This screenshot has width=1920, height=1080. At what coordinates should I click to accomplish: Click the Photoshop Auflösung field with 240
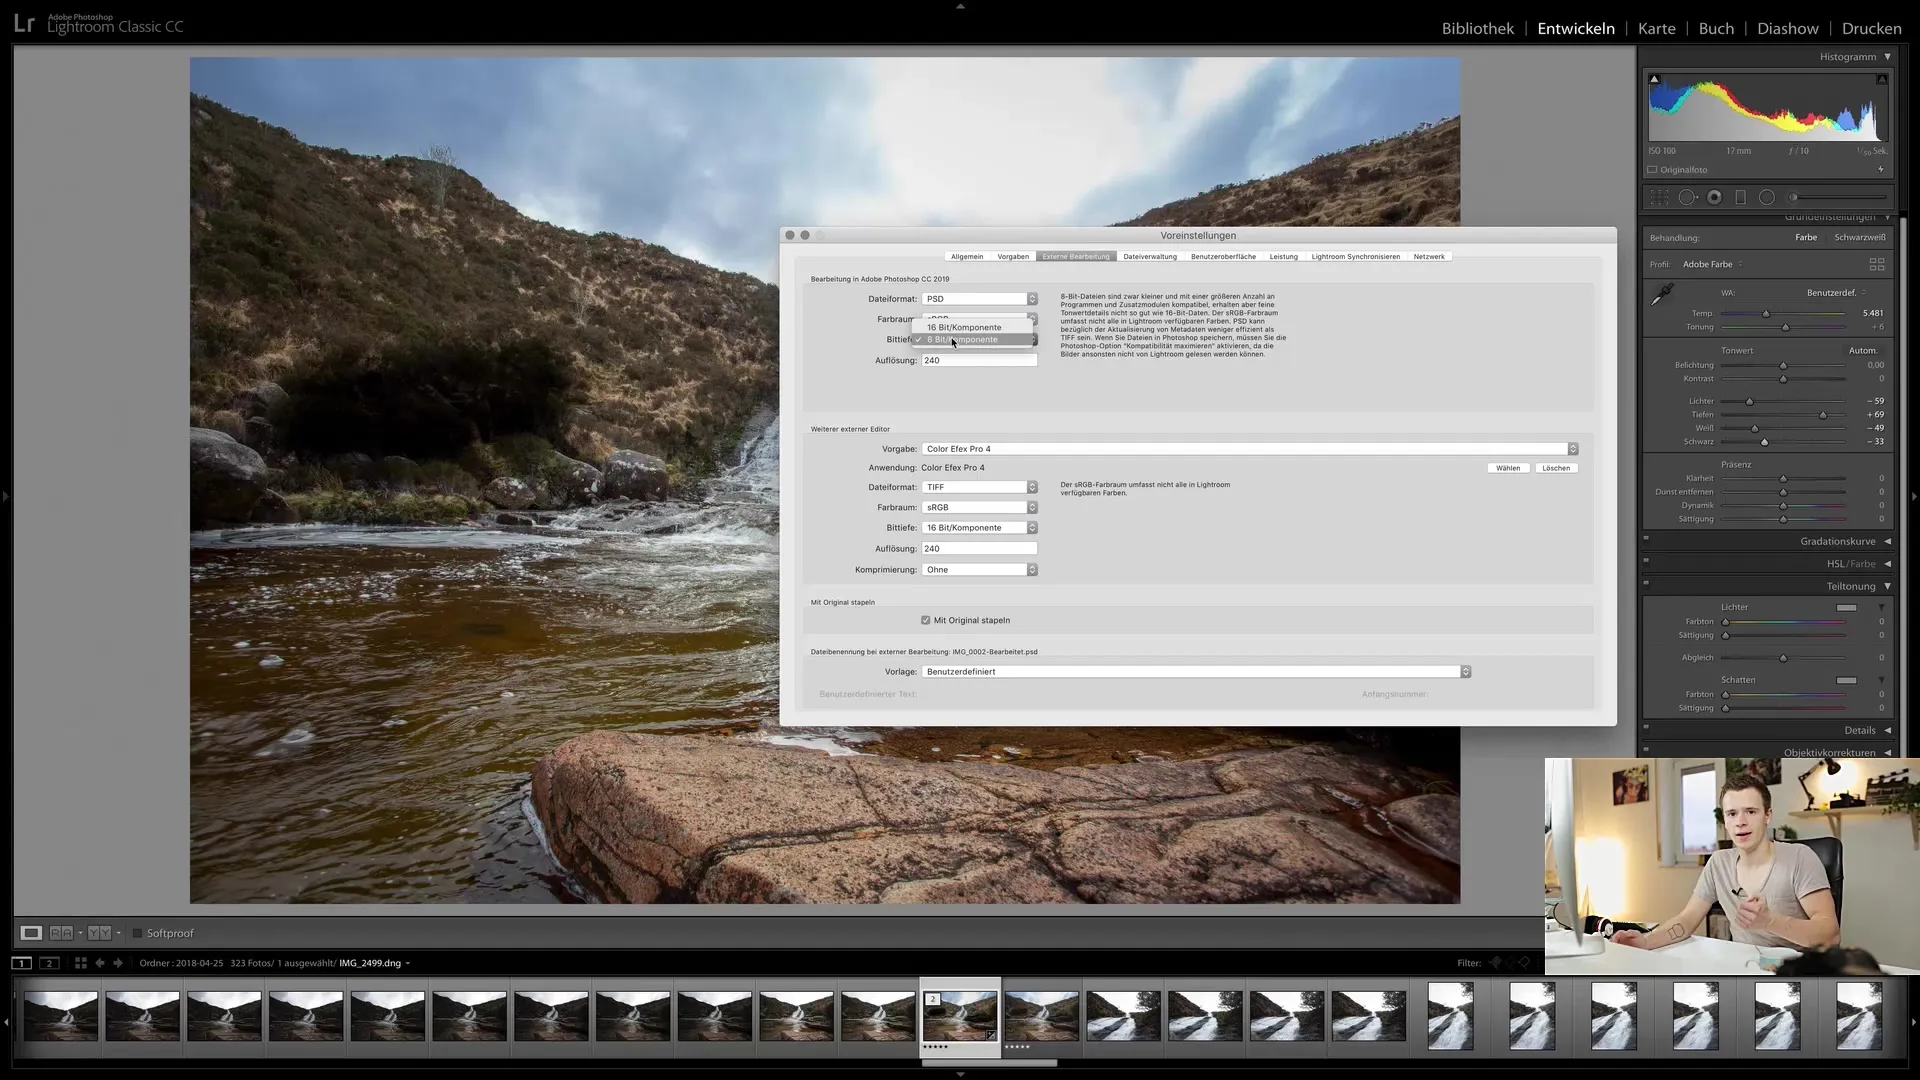(979, 361)
